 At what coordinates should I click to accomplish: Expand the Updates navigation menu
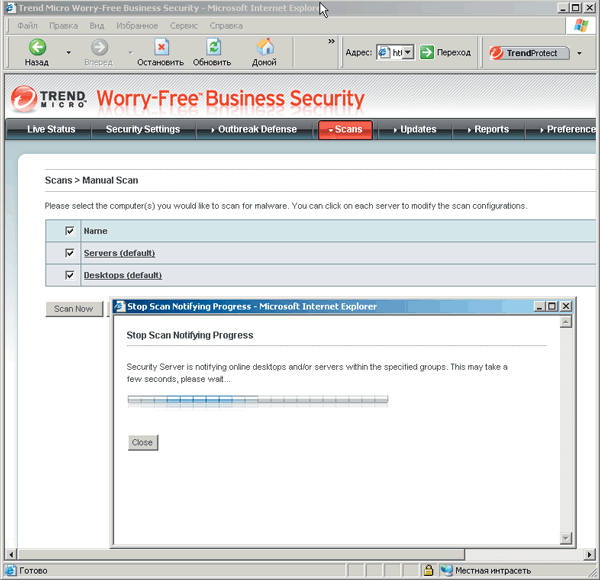pos(415,129)
